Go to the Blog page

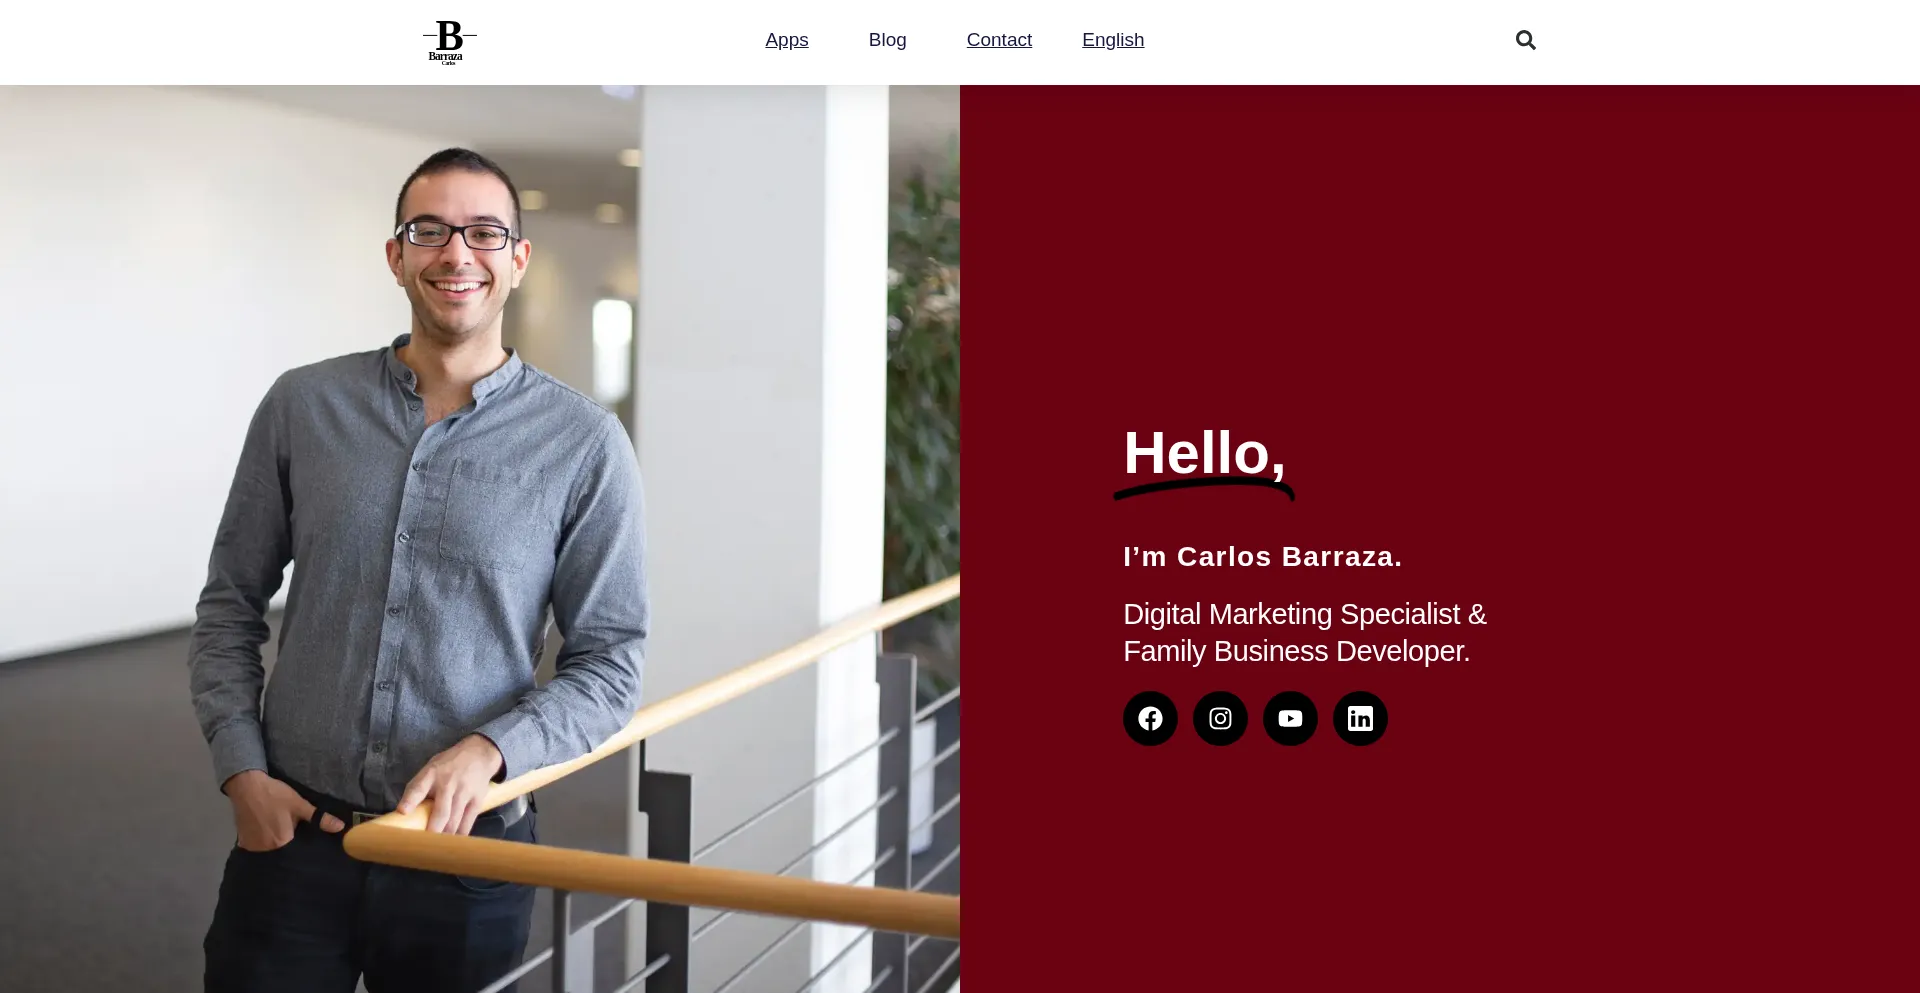pyautogui.click(x=887, y=40)
